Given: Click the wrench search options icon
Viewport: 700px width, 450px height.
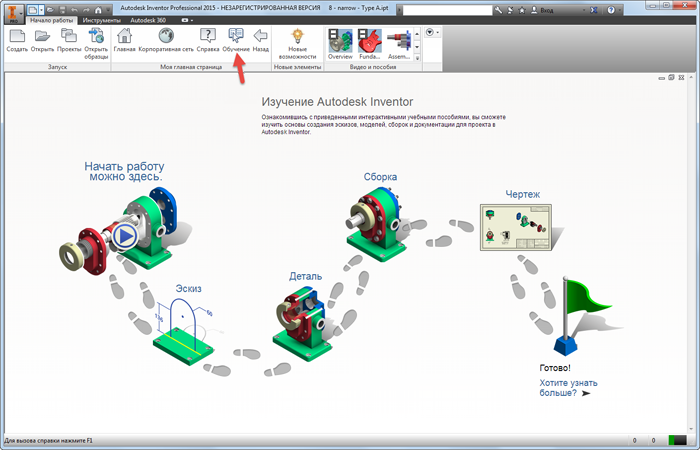Looking at the screenshot, I should pyautogui.click(x=498, y=10).
